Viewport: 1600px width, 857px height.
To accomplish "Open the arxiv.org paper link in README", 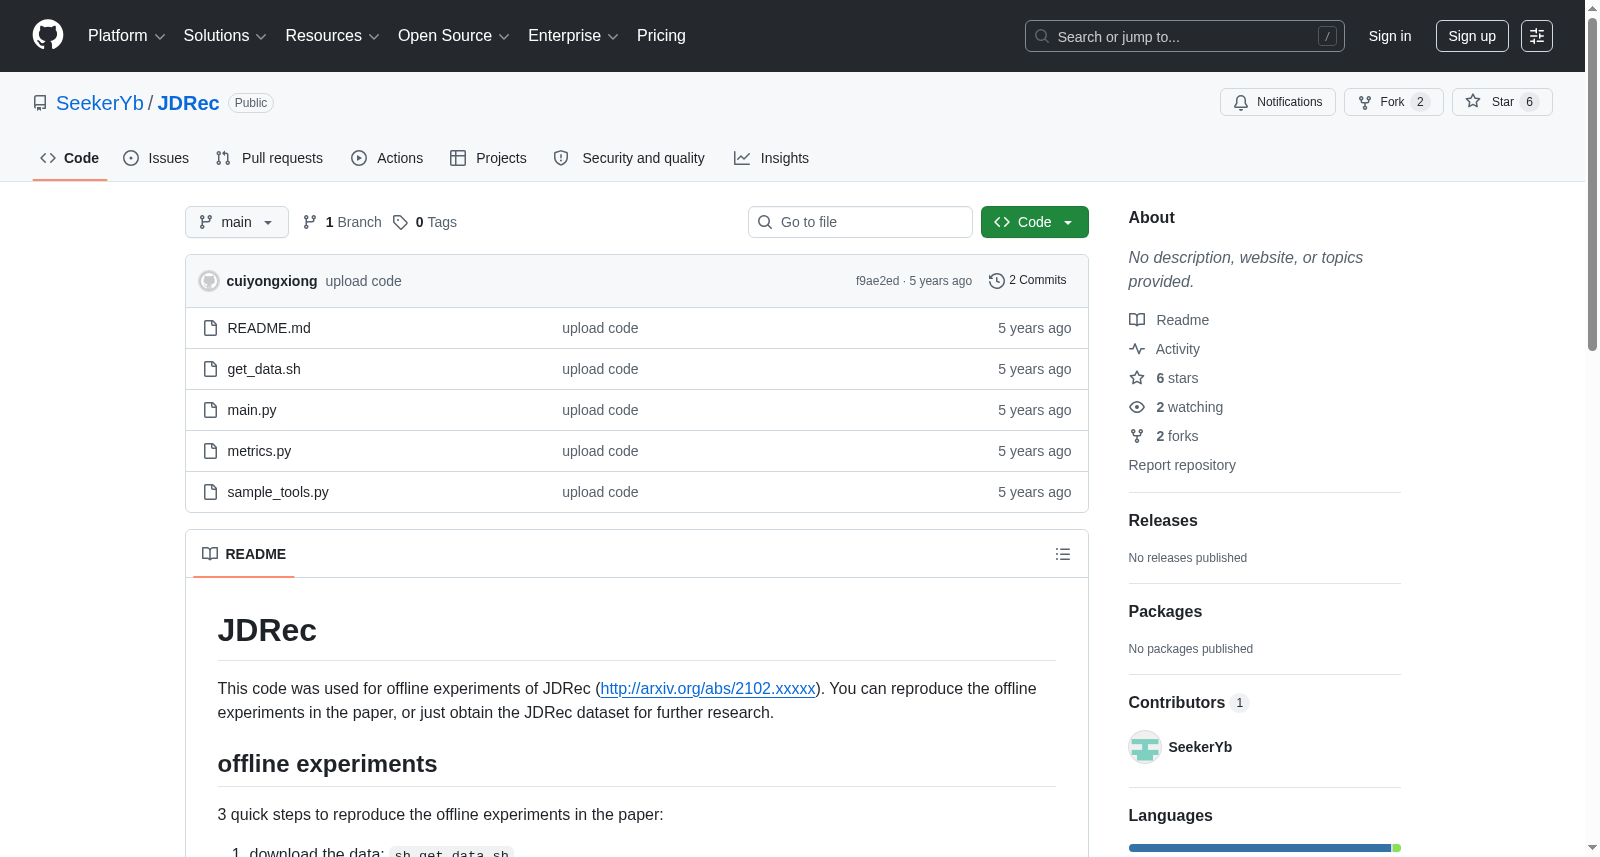I will [708, 688].
